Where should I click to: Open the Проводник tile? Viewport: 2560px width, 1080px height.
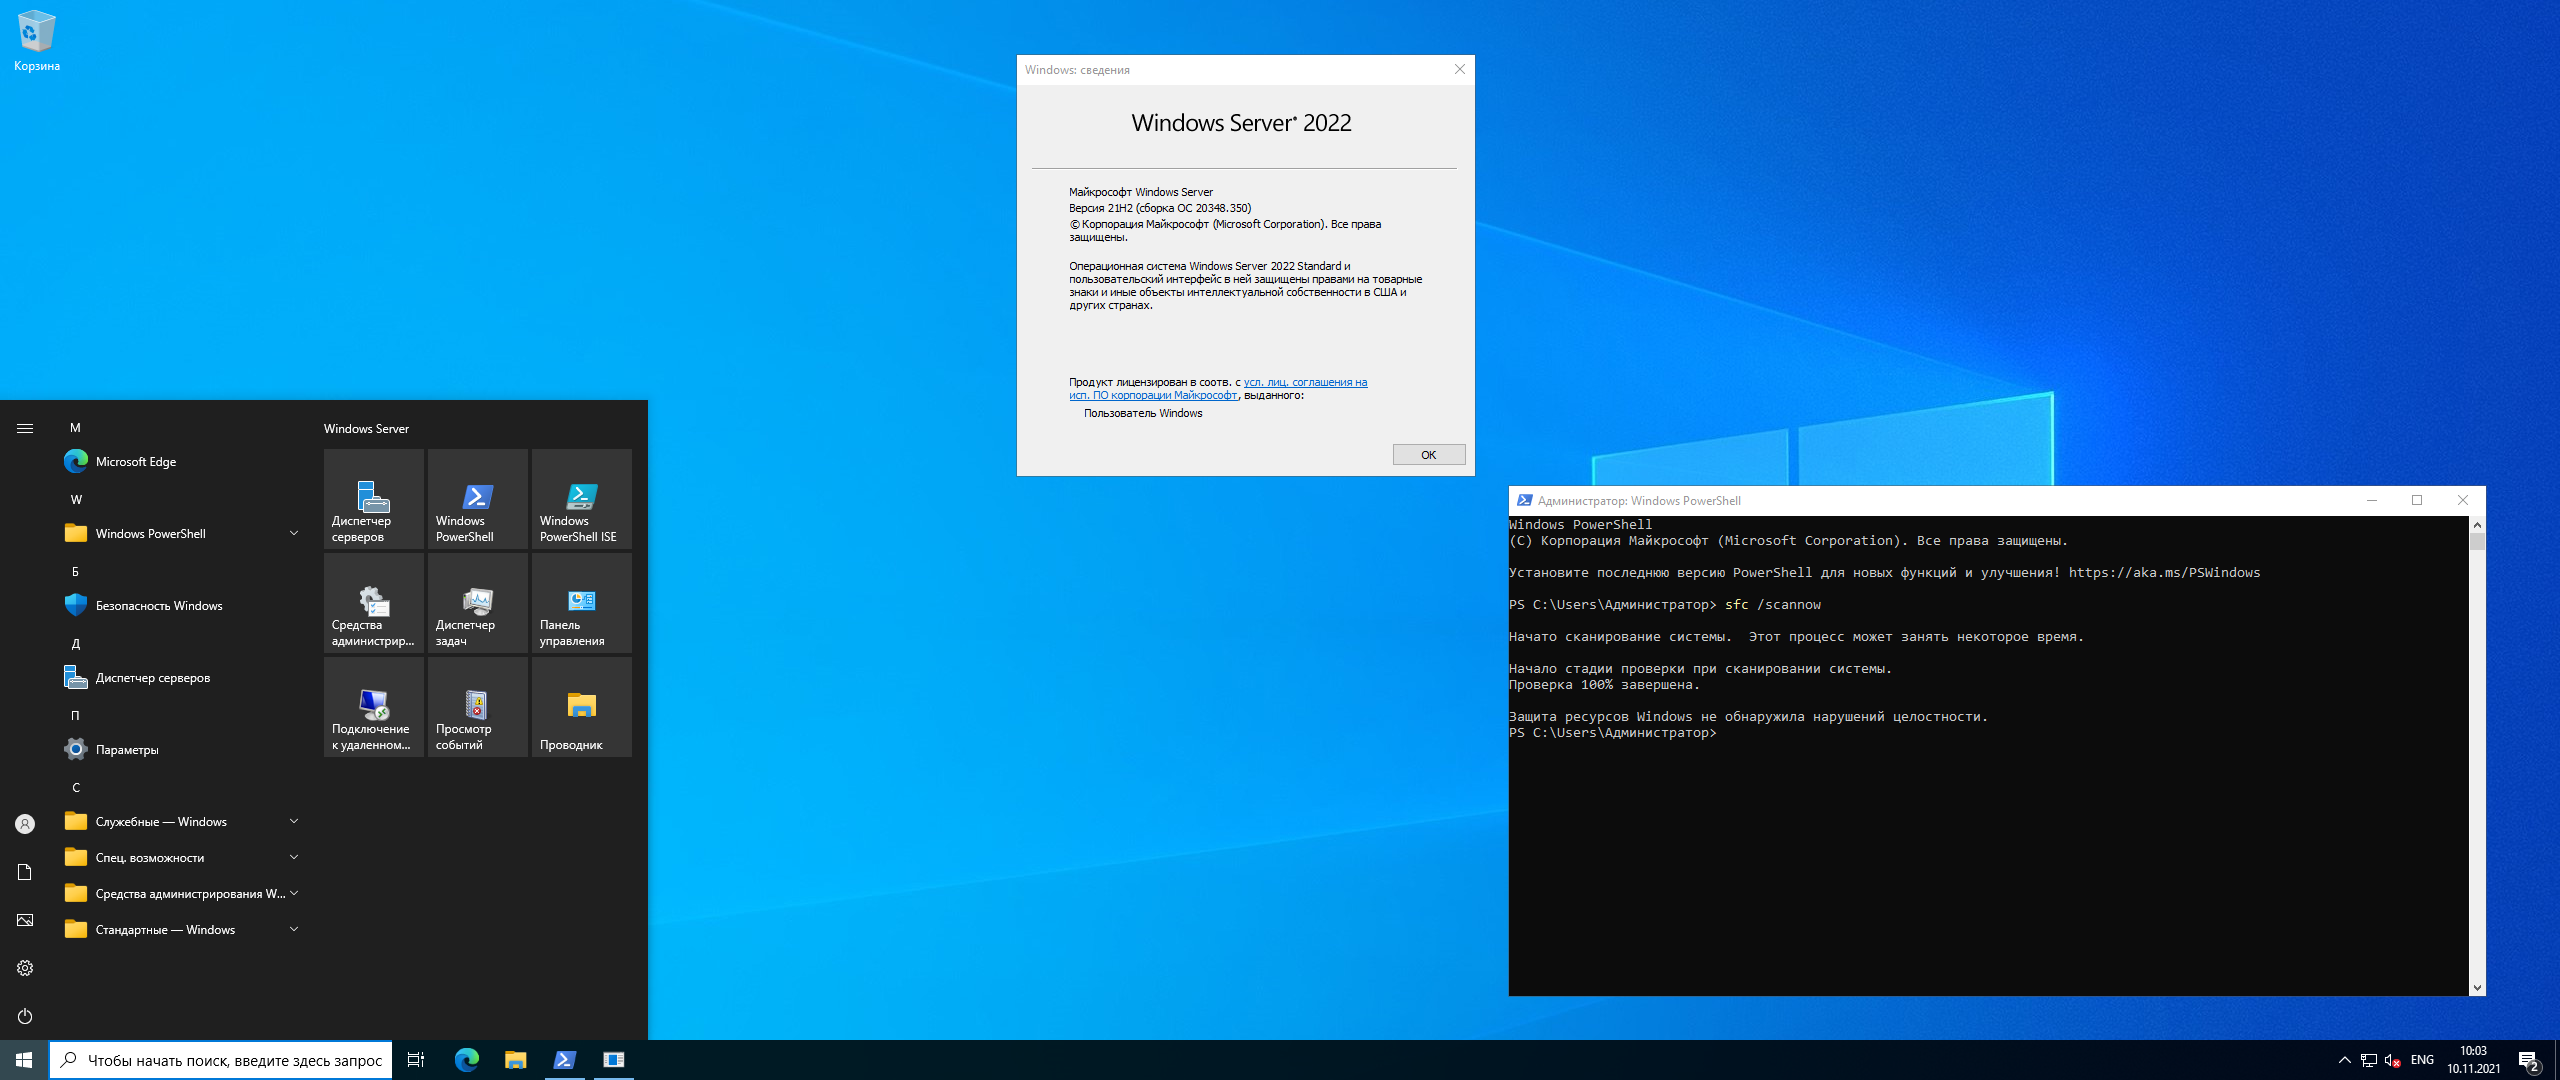click(582, 707)
